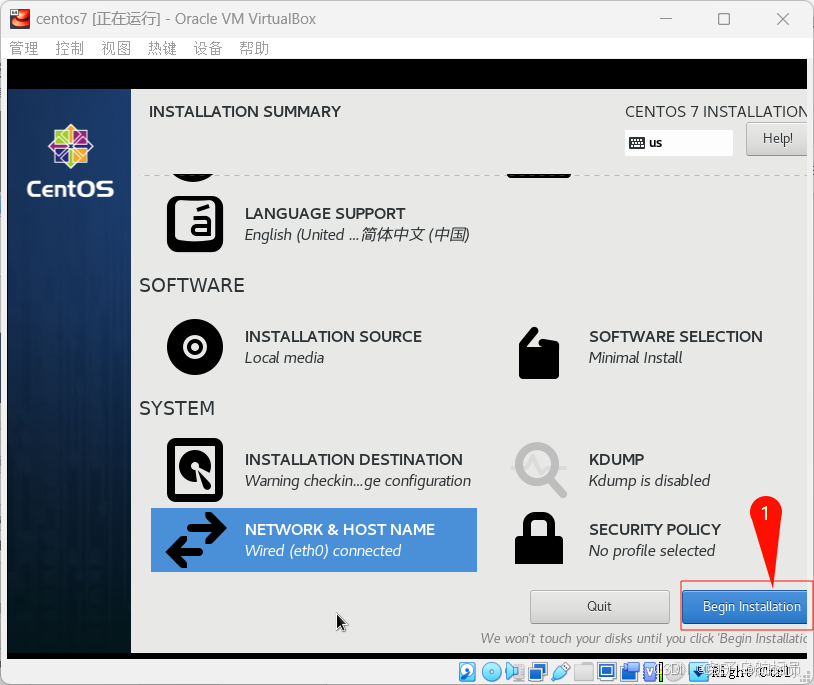Click the 'us' keyboard layout field

tap(679, 143)
